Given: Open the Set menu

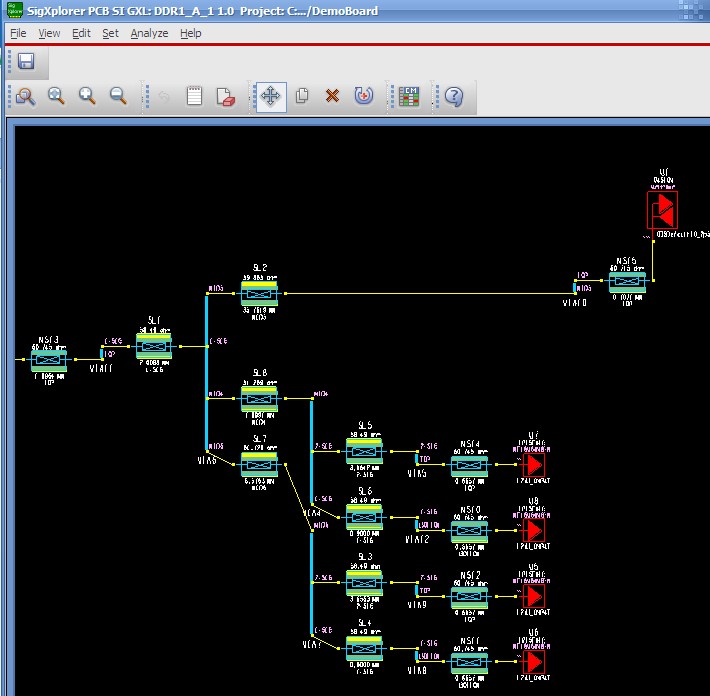Looking at the screenshot, I should pos(110,33).
